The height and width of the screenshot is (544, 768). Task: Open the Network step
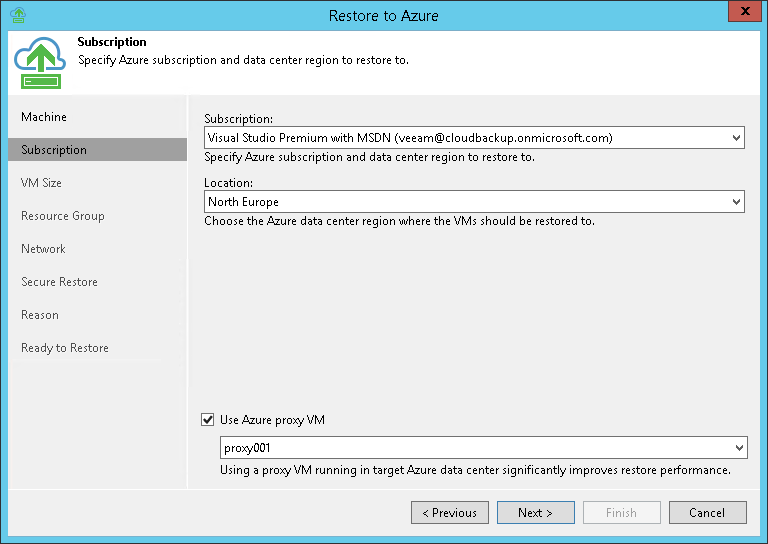[43, 249]
